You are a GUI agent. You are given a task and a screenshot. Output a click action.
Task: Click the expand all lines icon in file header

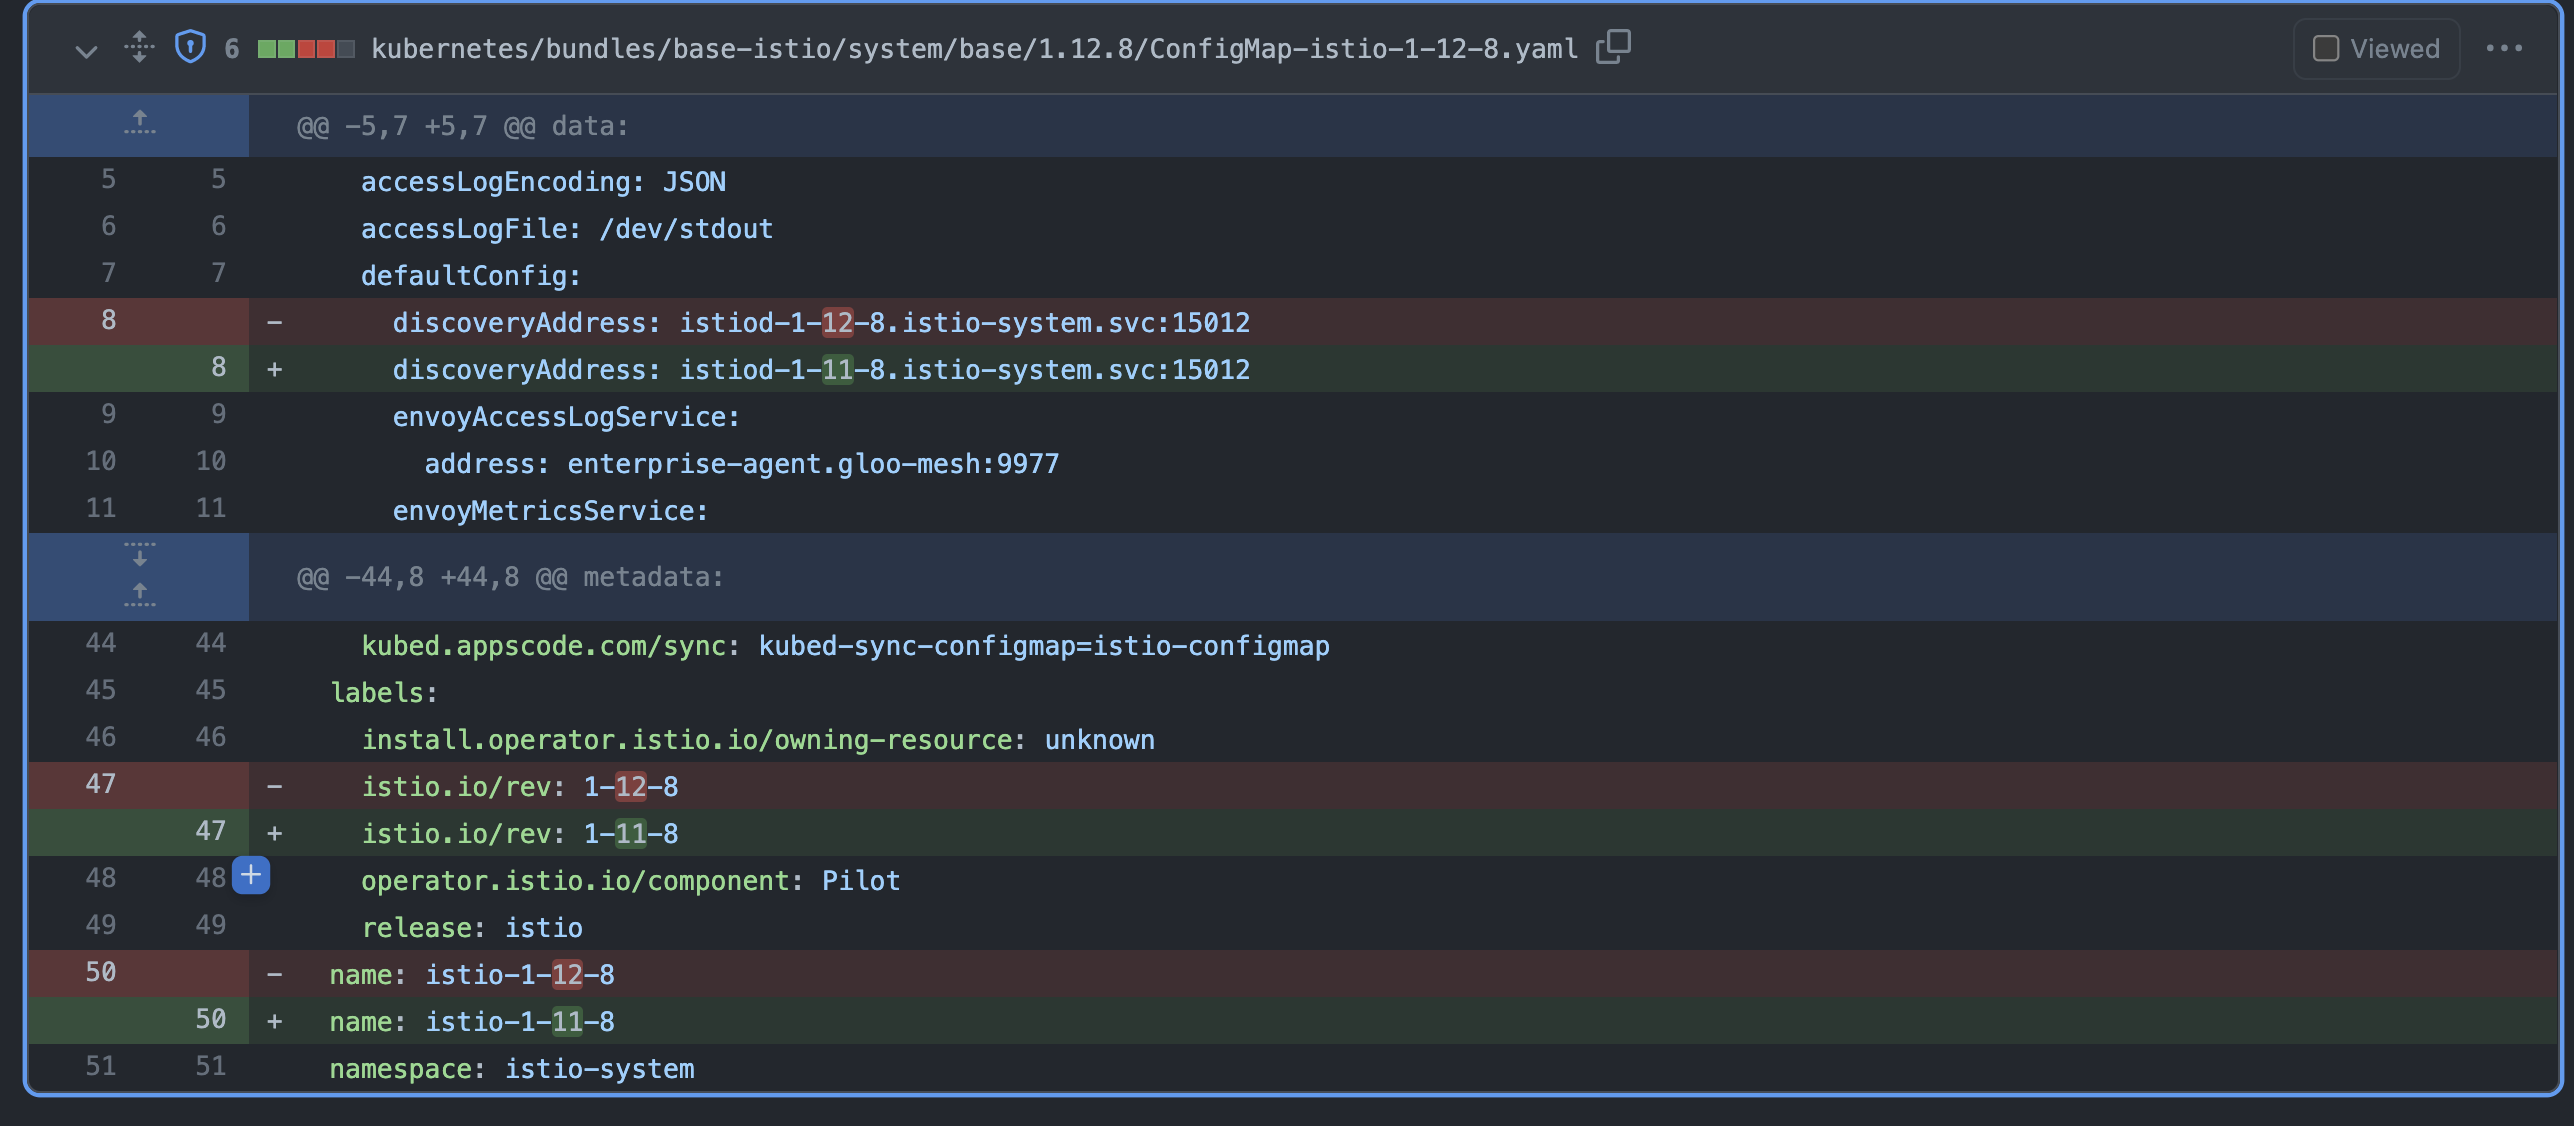click(139, 47)
